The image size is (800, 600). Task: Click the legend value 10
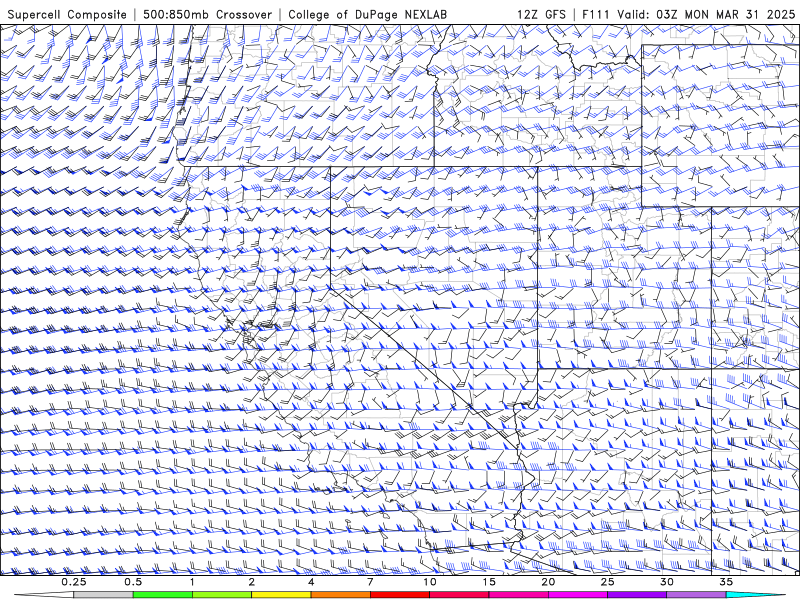[x=430, y=582]
